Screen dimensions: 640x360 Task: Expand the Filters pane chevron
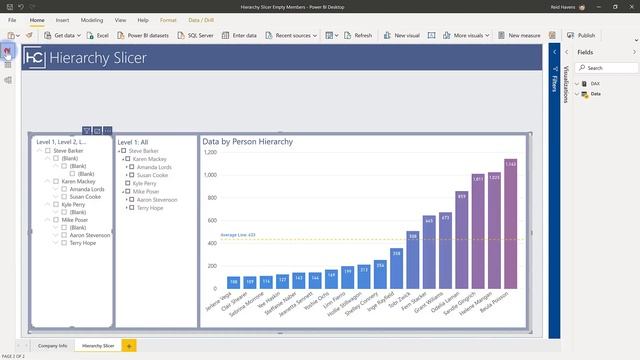pos(554,52)
